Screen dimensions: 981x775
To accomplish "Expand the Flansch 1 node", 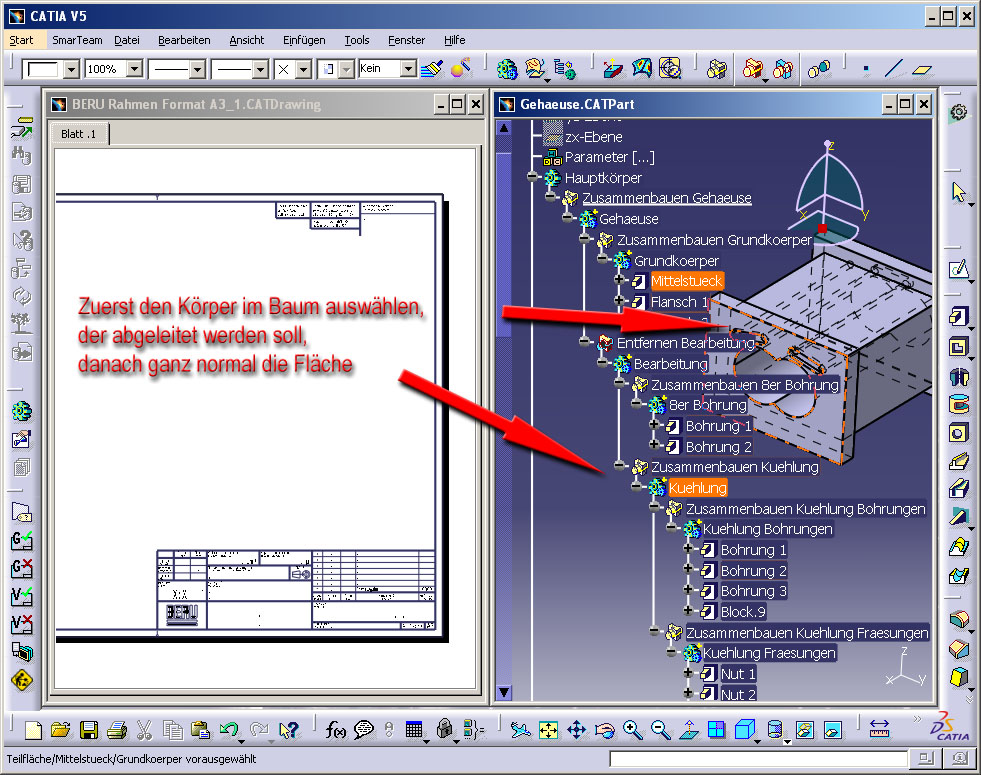I will click(x=619, y=301).
